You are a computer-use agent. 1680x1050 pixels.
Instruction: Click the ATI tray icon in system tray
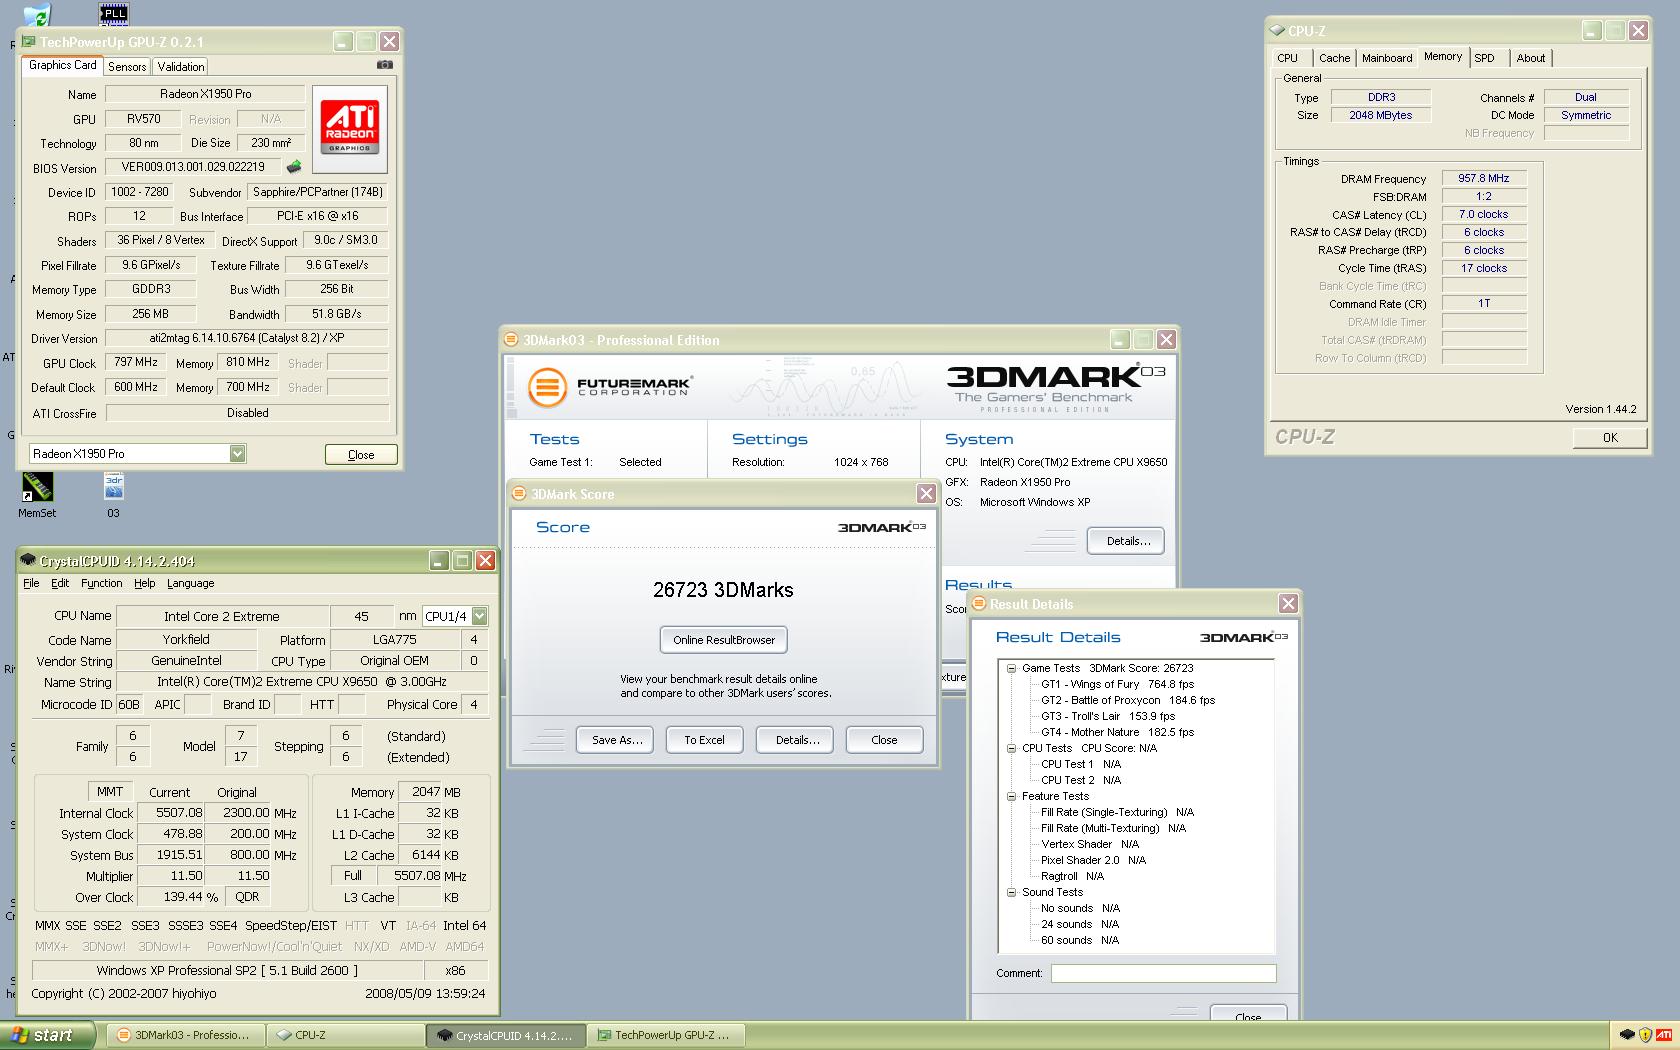pos(1663,1035)
